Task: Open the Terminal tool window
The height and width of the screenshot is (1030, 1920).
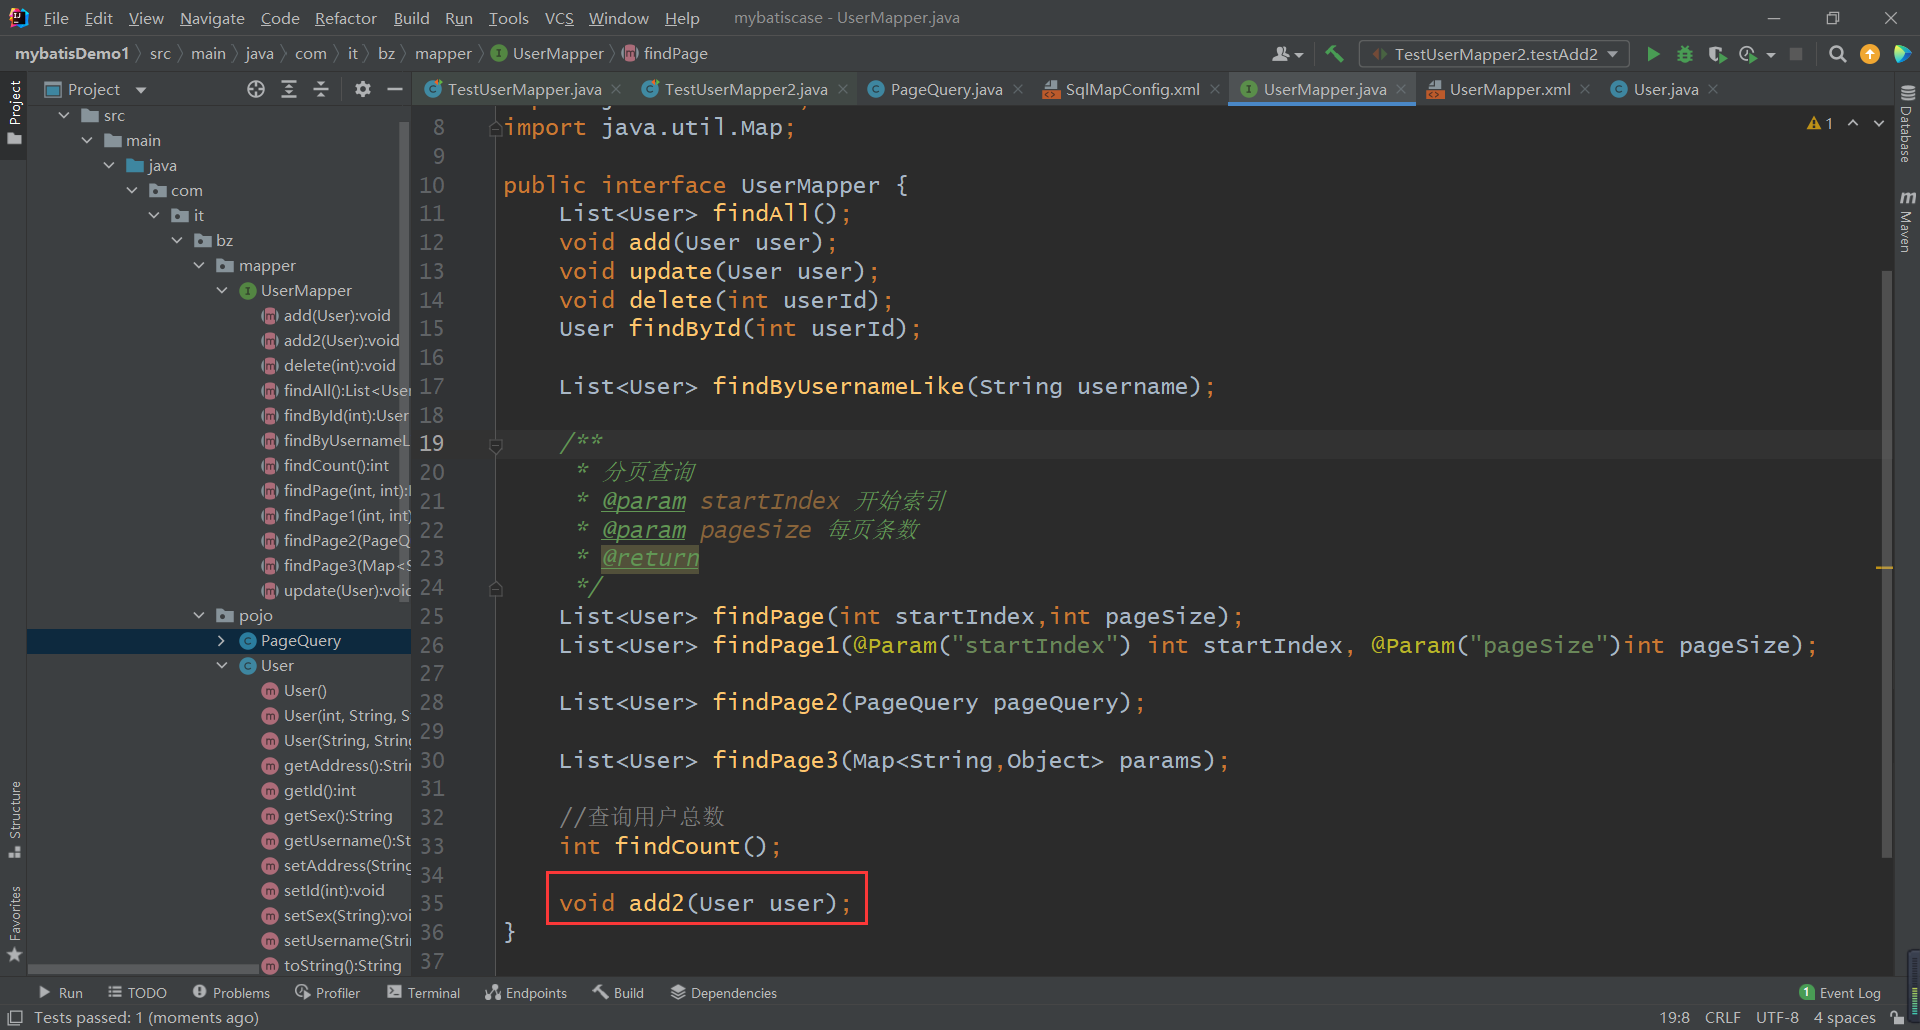Action: 424,992
